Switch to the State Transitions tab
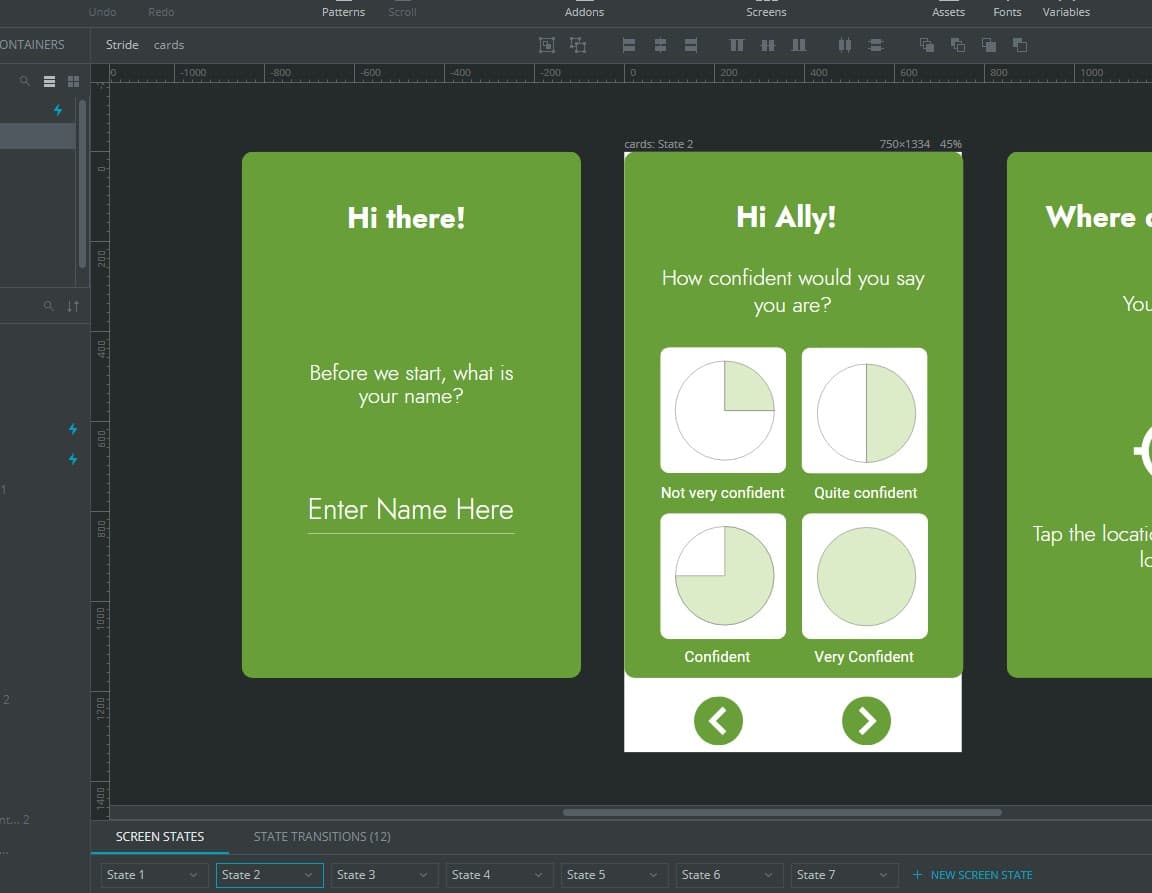Screen dimensions: 1152x893 coord(322,836)
